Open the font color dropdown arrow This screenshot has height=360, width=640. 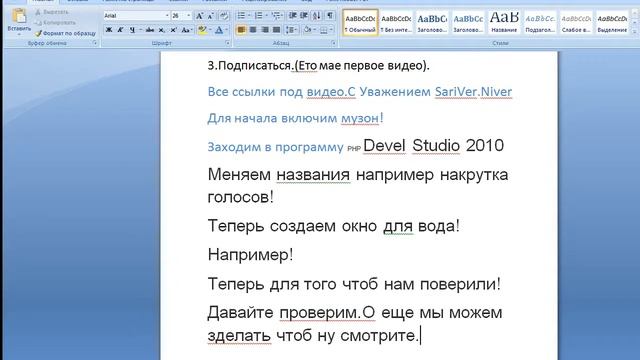coord(227,30)
